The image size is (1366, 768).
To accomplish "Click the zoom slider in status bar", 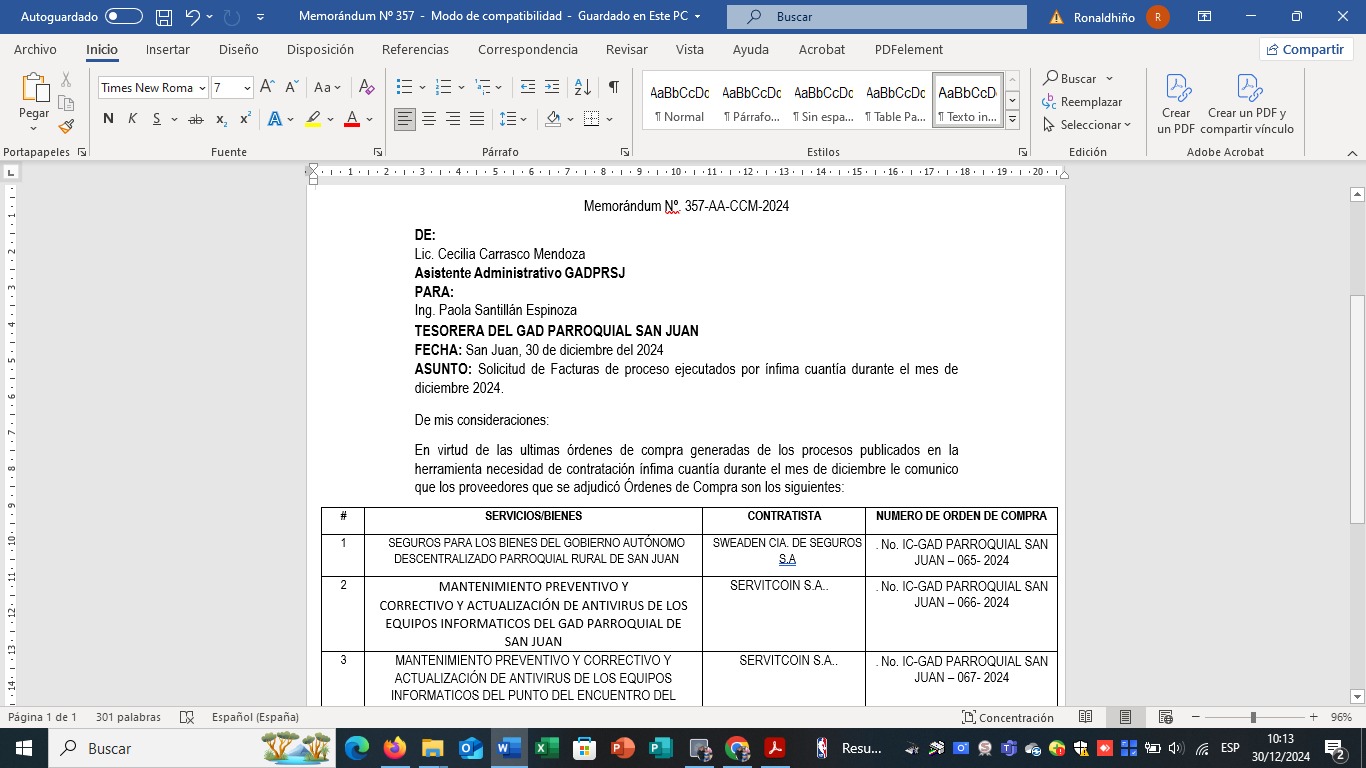I will click(x=1253, y=717).
